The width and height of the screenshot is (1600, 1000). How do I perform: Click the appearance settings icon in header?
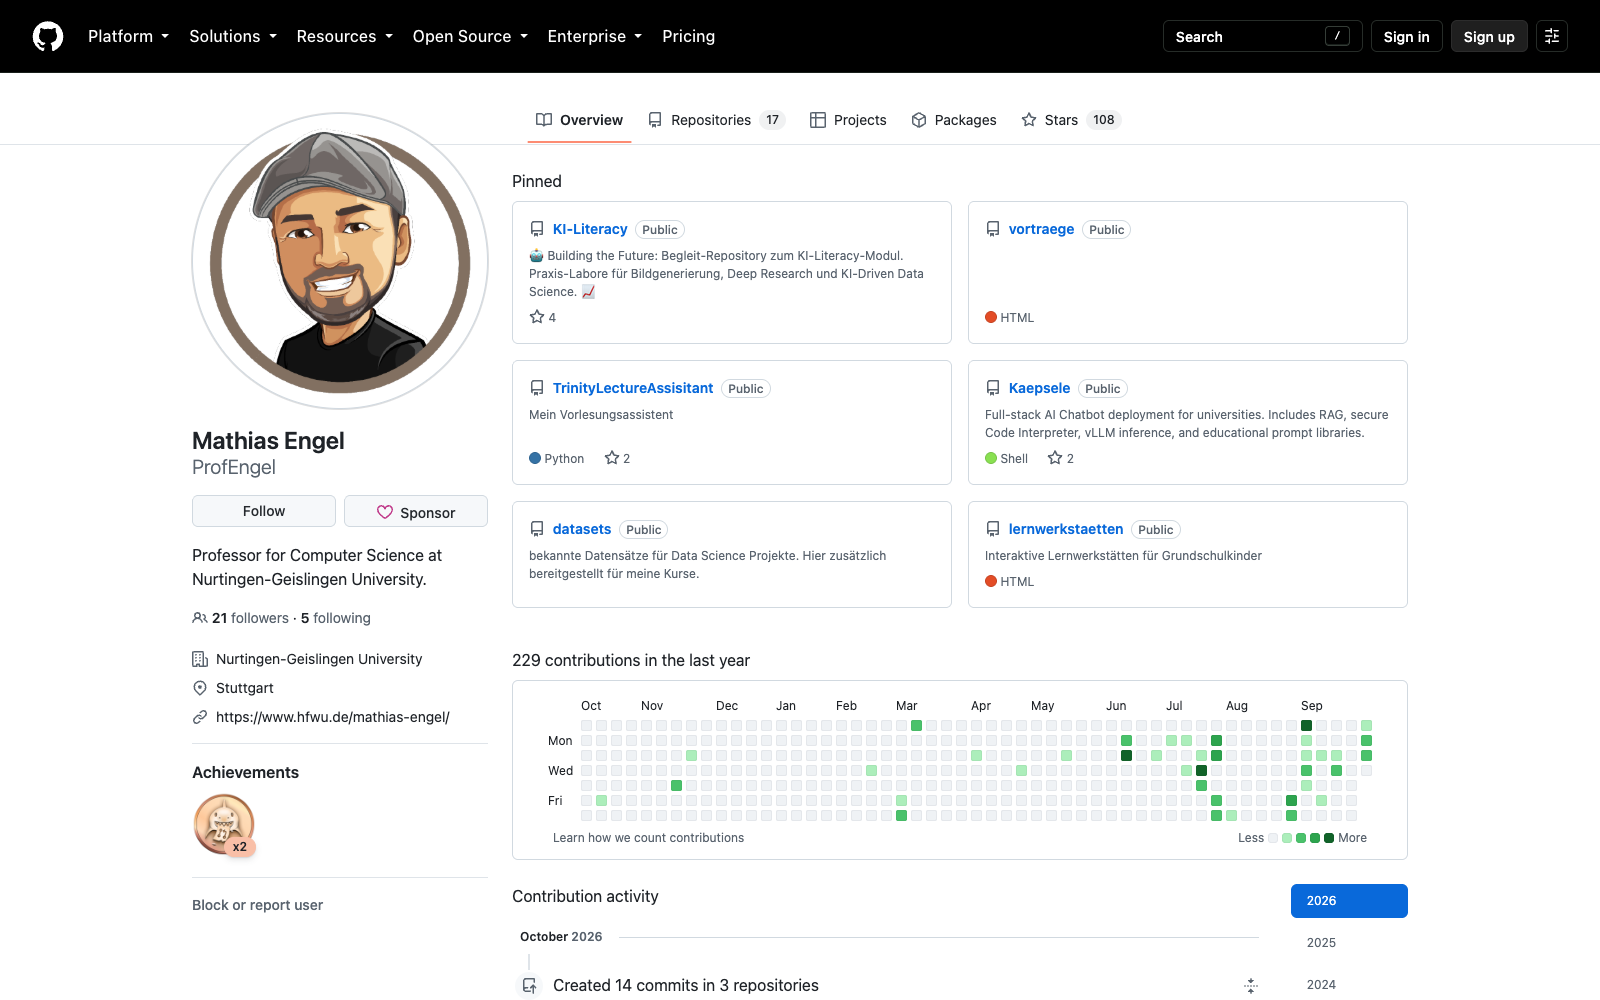[1552, 36]
